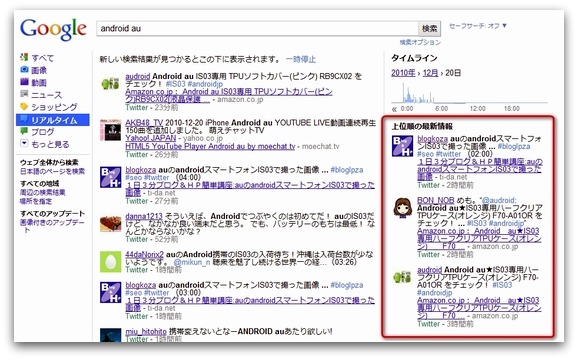Screen dimensions: 578x360
Task: Click blogkoza username in the (03:00) tweet
Action: [x=140, y=285]
